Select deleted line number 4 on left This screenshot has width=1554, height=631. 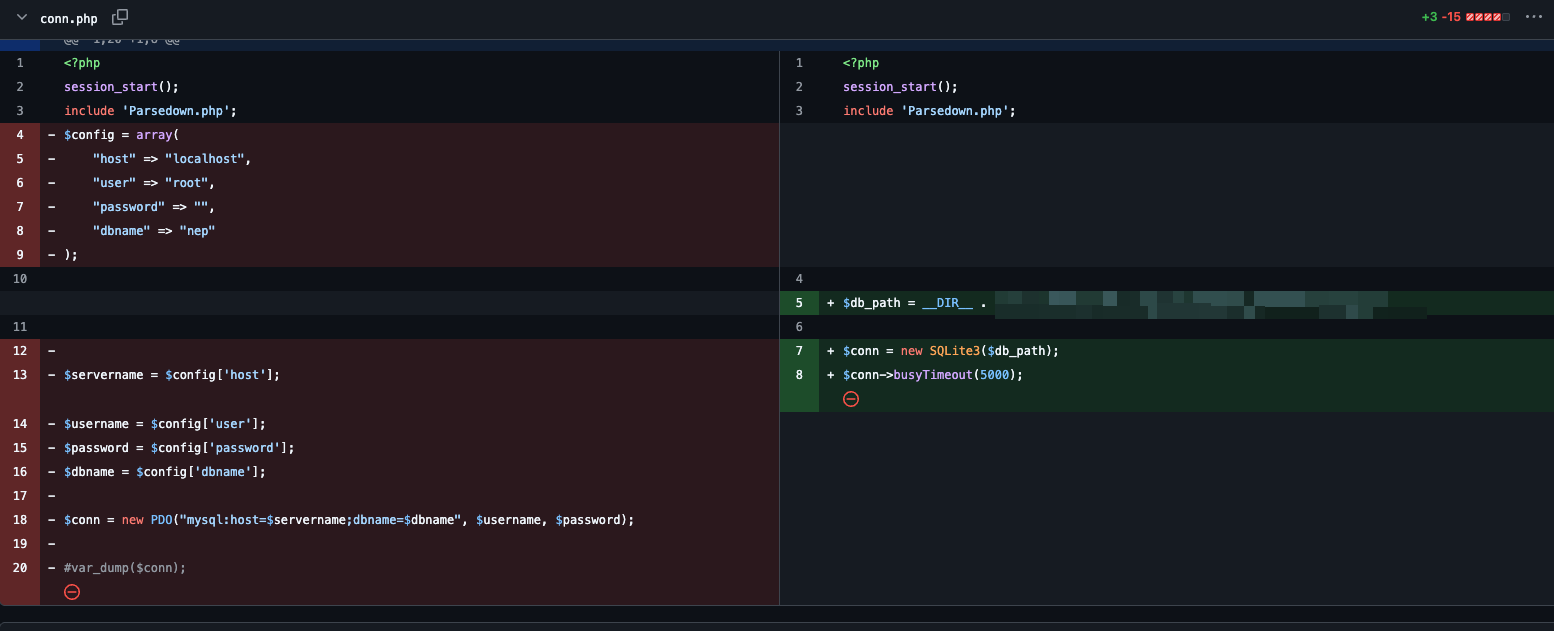(20, 135)
